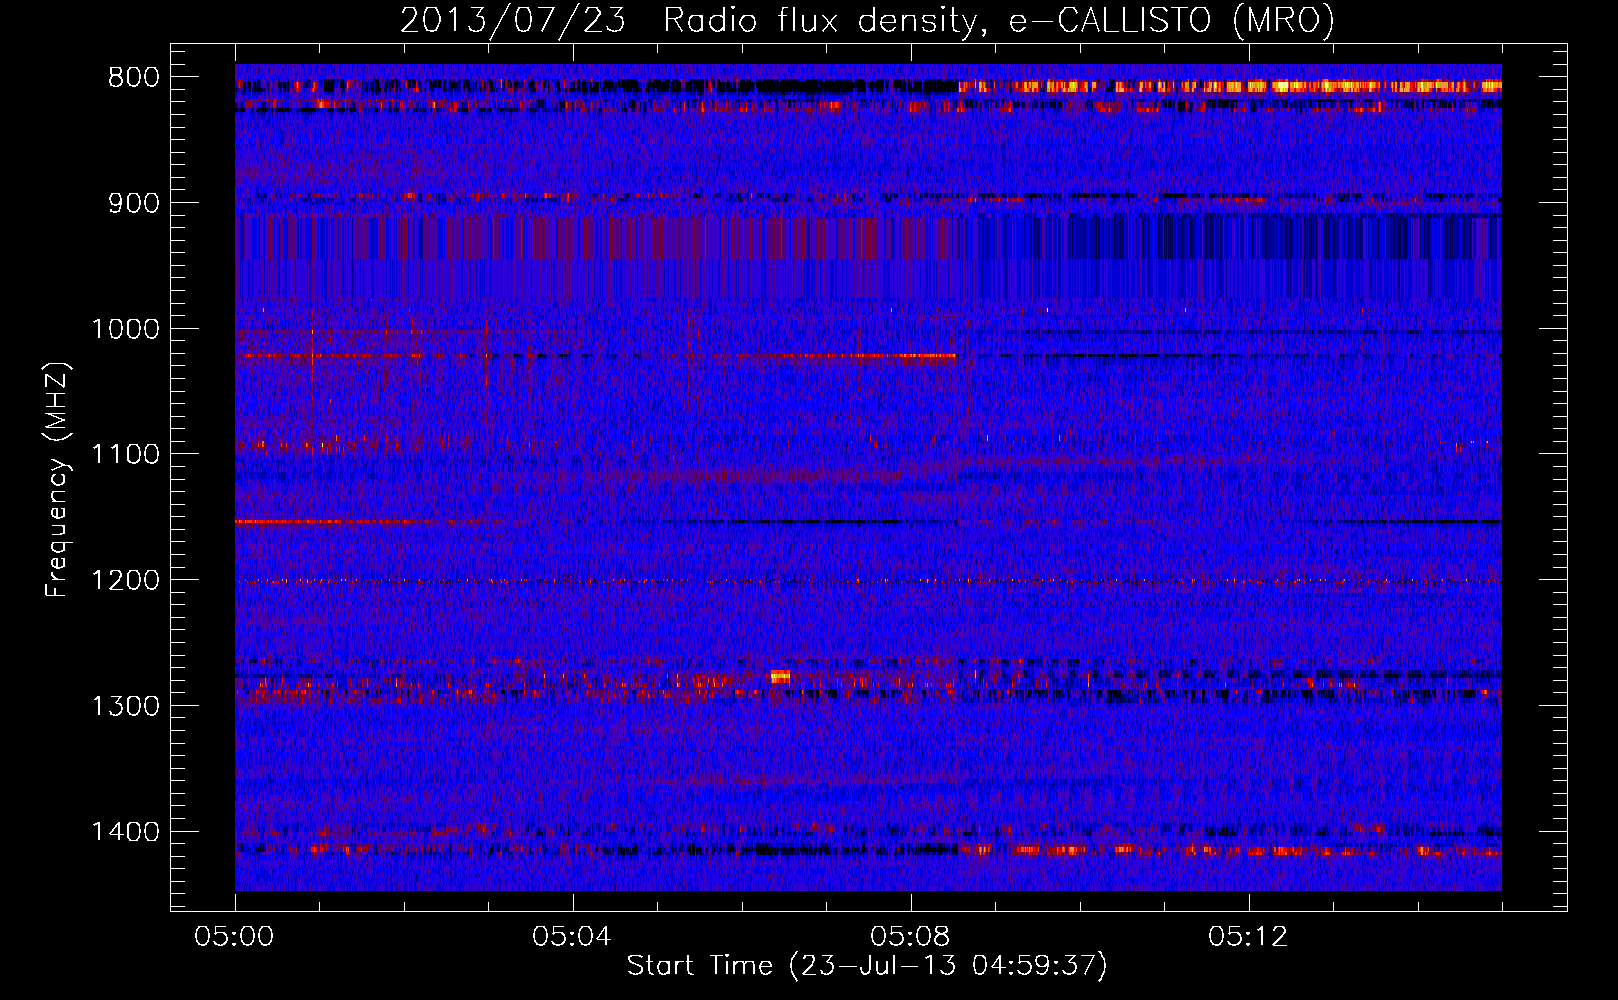This screenshot has height=1000, width=1618.
Task: Click the 05:00 time tick label
Action: pyautogui.click(x=235, y=937)
